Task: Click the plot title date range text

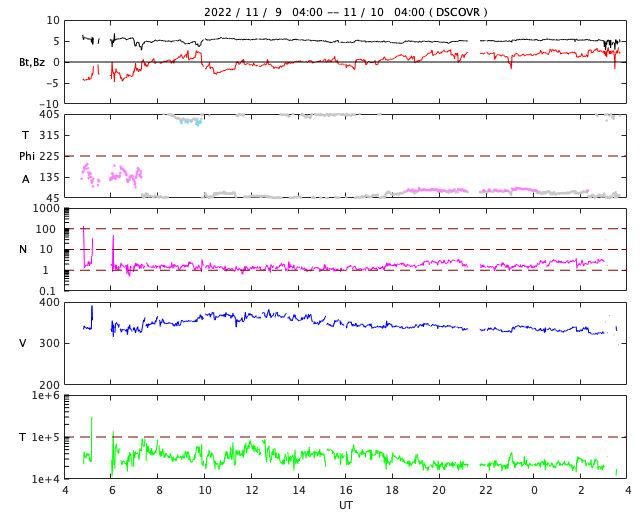Action: pos(346,12)
